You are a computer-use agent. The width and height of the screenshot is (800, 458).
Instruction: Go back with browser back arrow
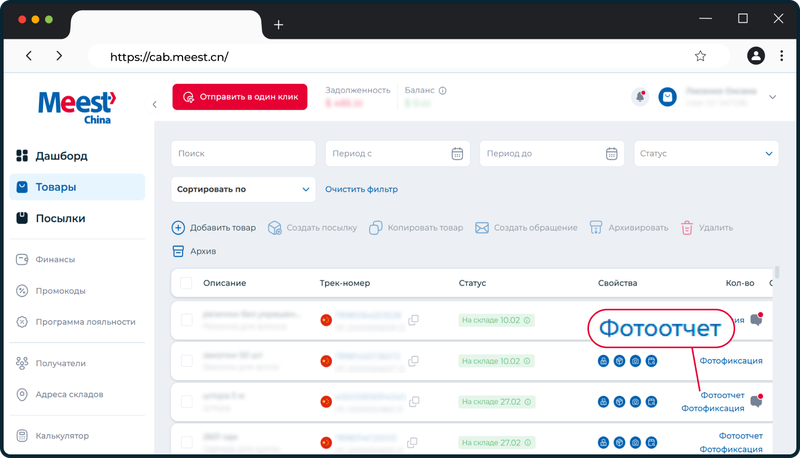[x=29, y=56]
